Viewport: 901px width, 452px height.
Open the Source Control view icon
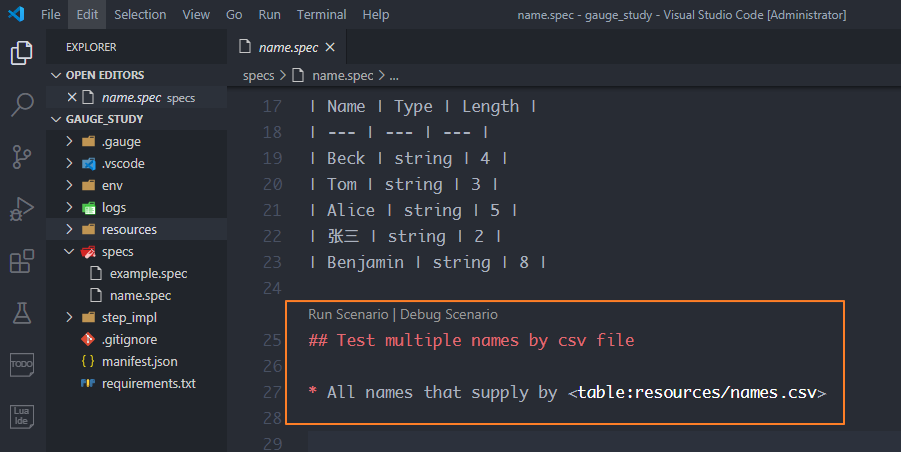pos(22,157)
